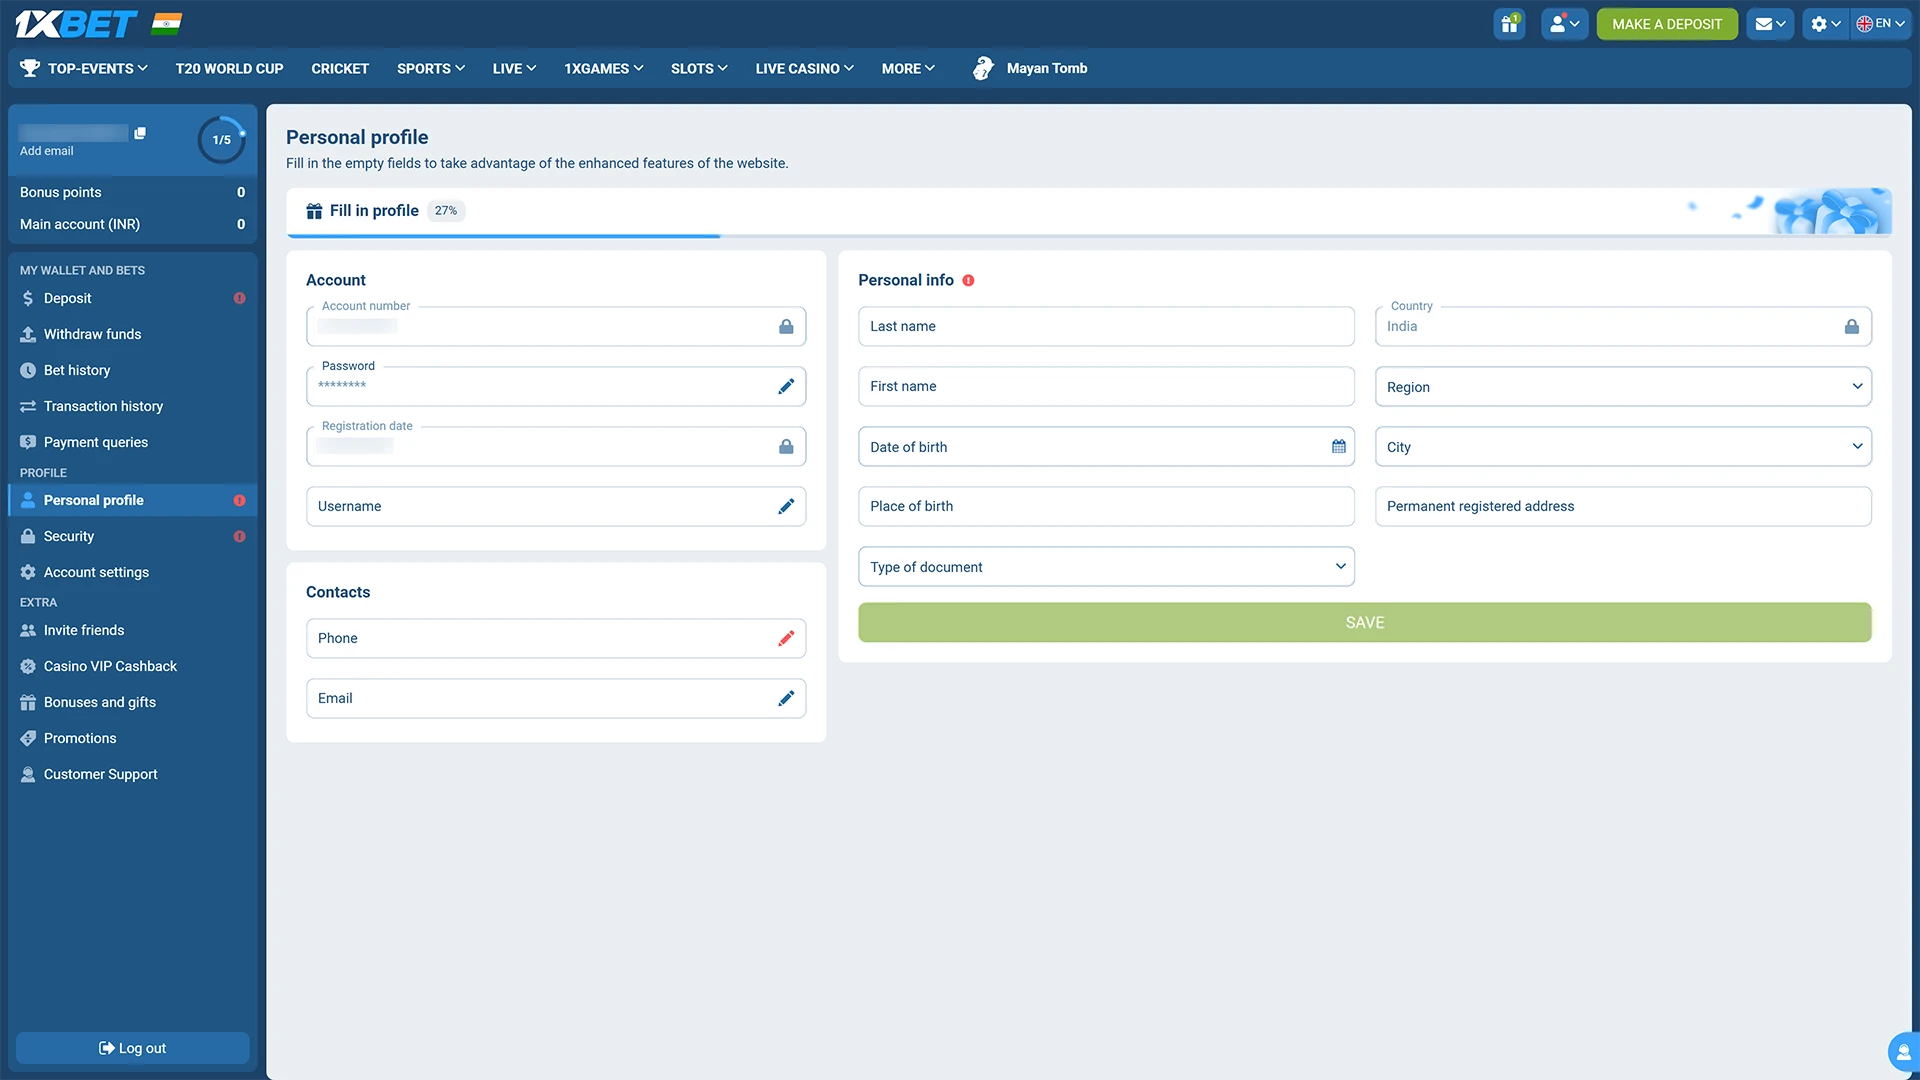This screenshot has height=1080, width=1920.
Task: Click the envelope messages icon
Action: click(1765, 23)
